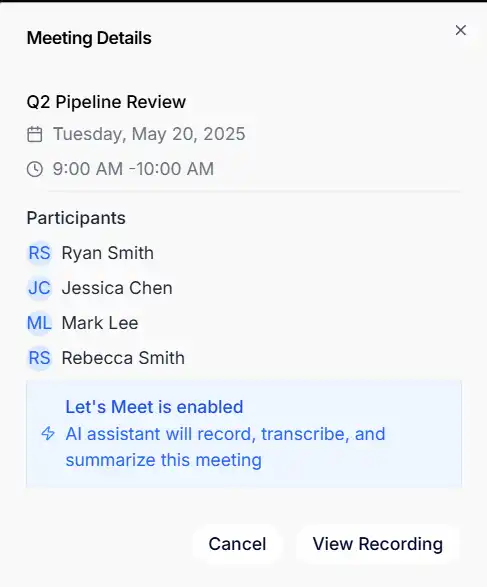Open View Recording
The width and height of the screenshot is (487, 587).
point(378,544)
